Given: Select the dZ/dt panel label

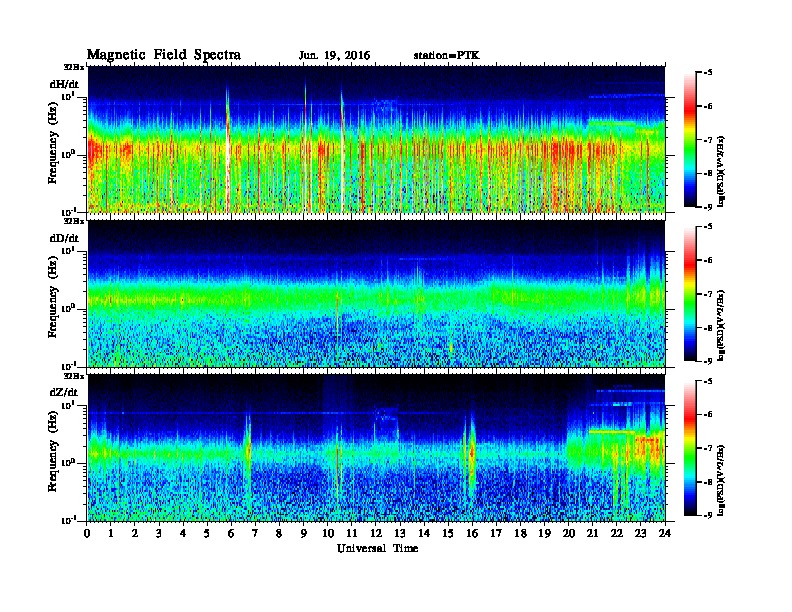Looking at the screenshot, I should coord(64,392).
